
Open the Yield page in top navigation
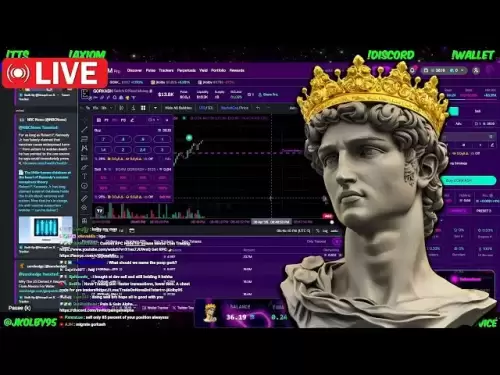click(x=203, y=70)
